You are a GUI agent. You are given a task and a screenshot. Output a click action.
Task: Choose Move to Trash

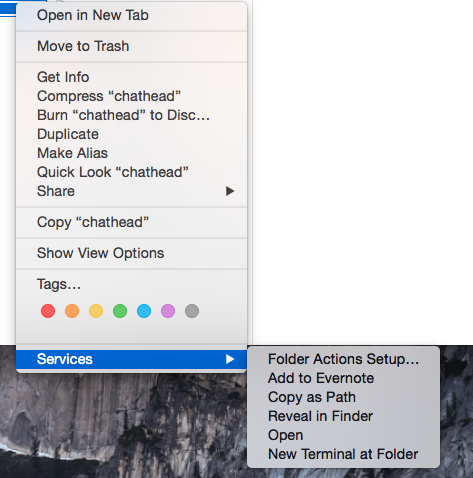pyautogui.click(x=132, y=46)
